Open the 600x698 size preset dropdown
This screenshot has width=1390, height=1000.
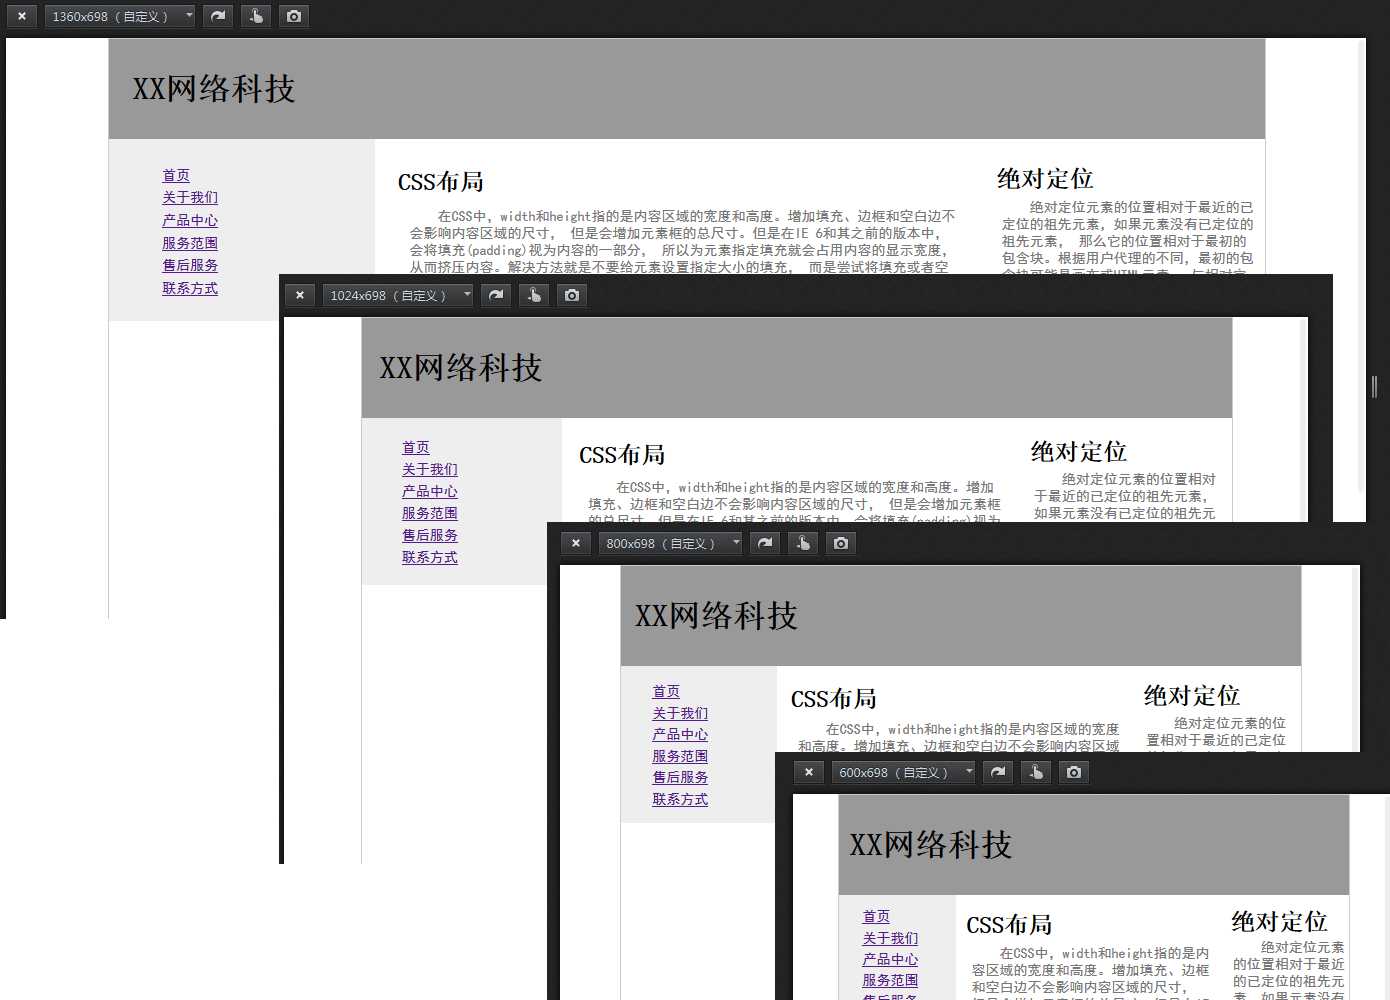coord(903,772)
